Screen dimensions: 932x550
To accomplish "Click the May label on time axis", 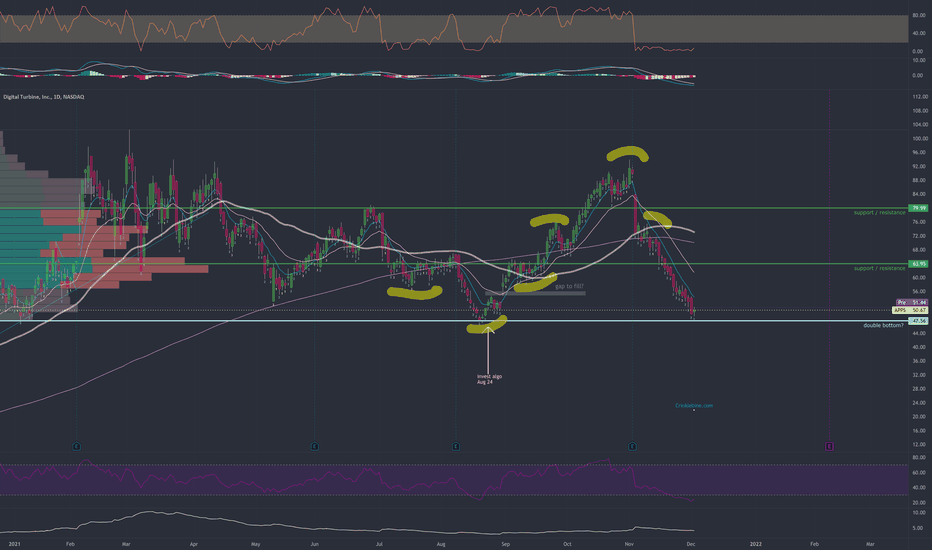I will (x=256, y=543).
